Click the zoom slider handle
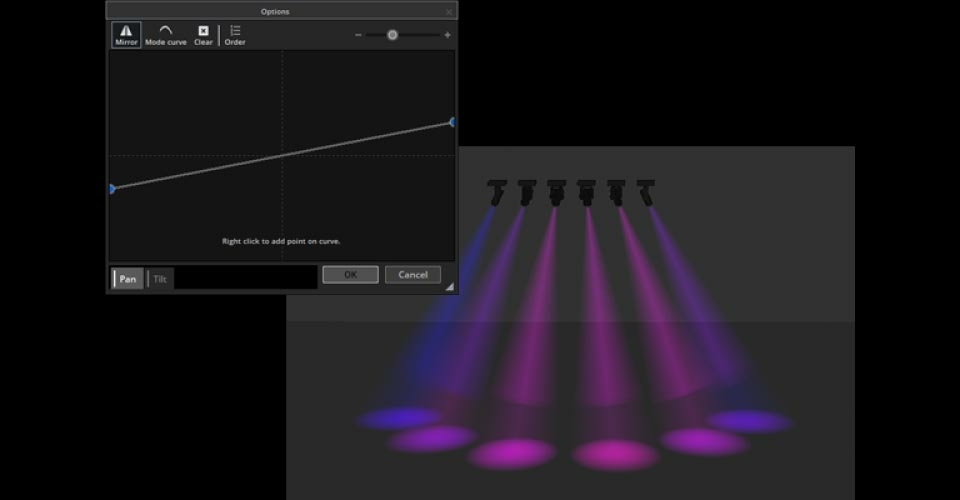 click(x=392, y=35)
